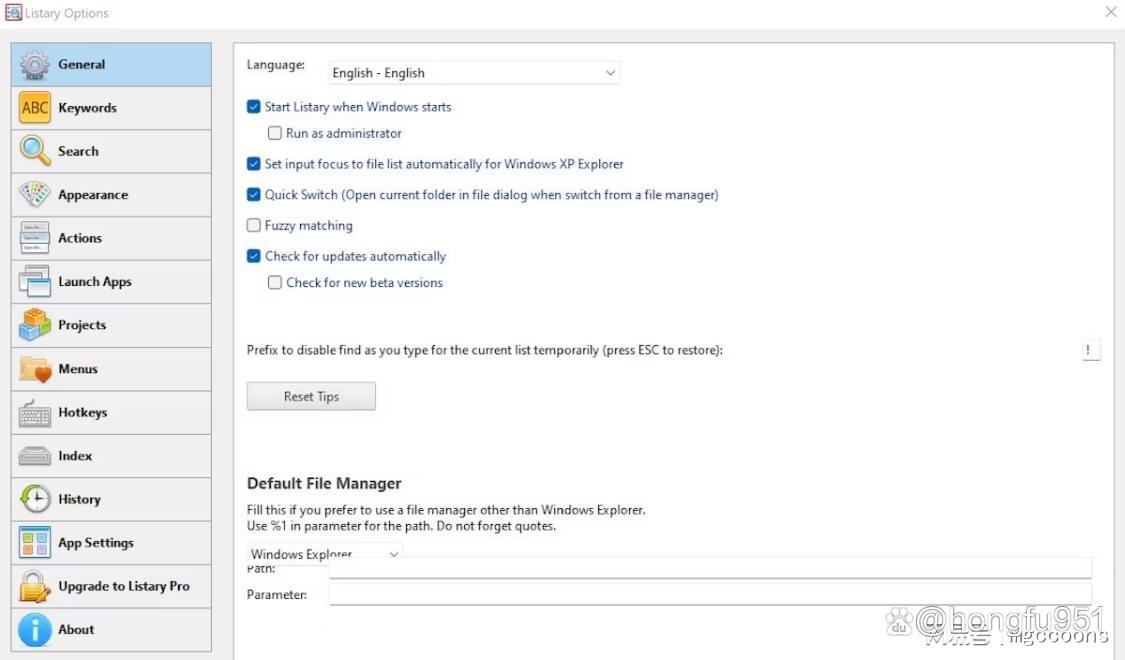Toggle Set input focus to file list checkbox
The image size is (1125, 660).
pyautogui.click(x=253, y=164)
